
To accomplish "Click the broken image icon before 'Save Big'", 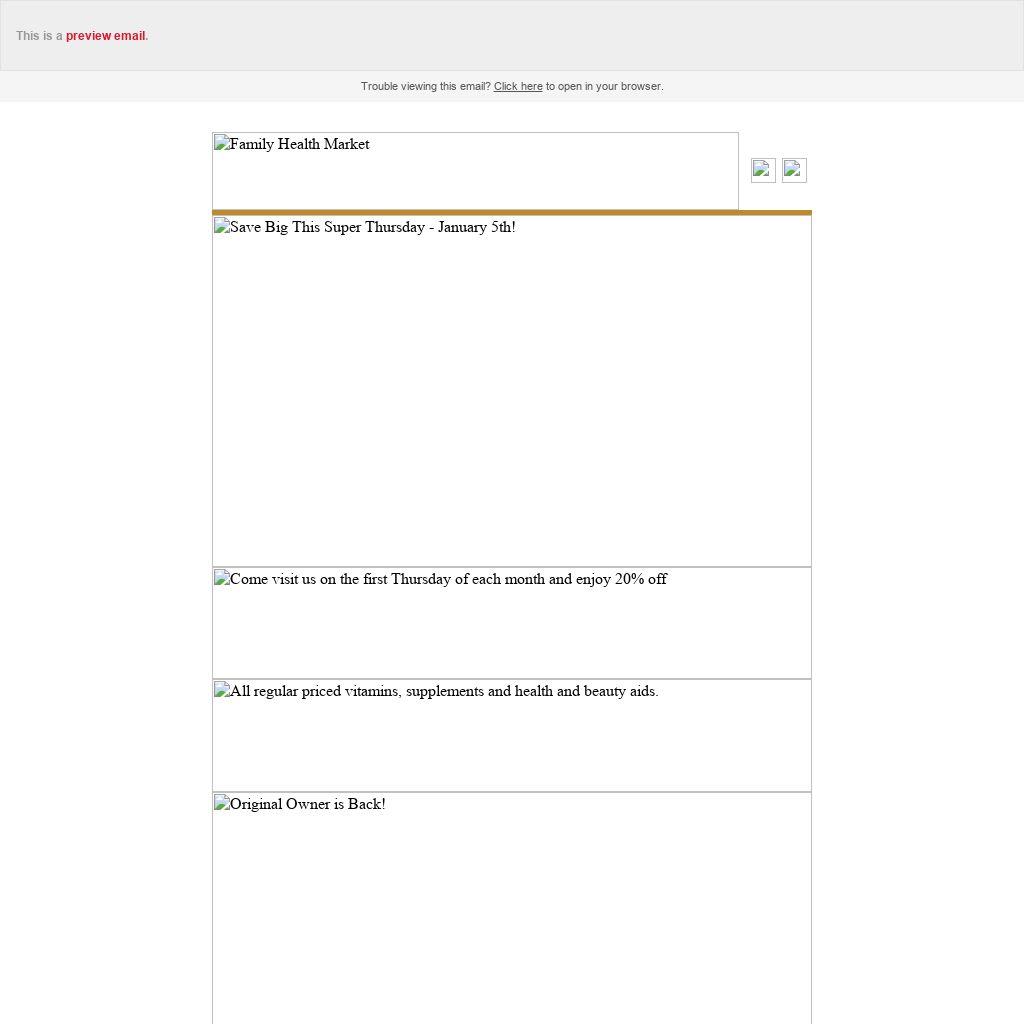I will (x=222, y=227).
